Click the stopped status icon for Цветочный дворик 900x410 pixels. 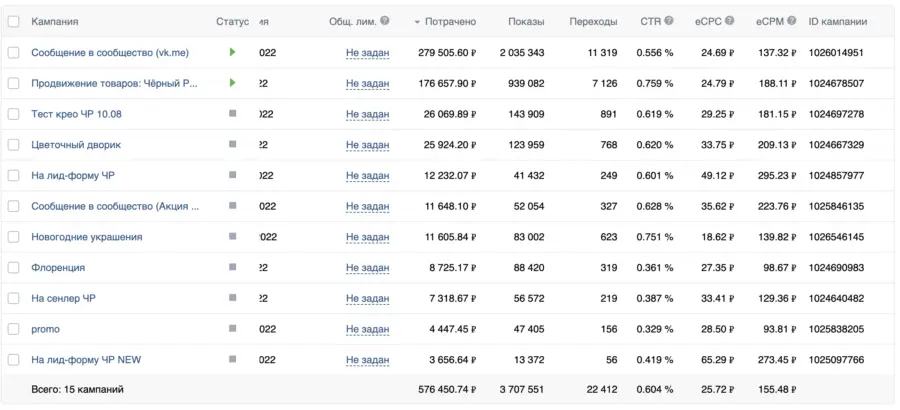pos(232,145)
